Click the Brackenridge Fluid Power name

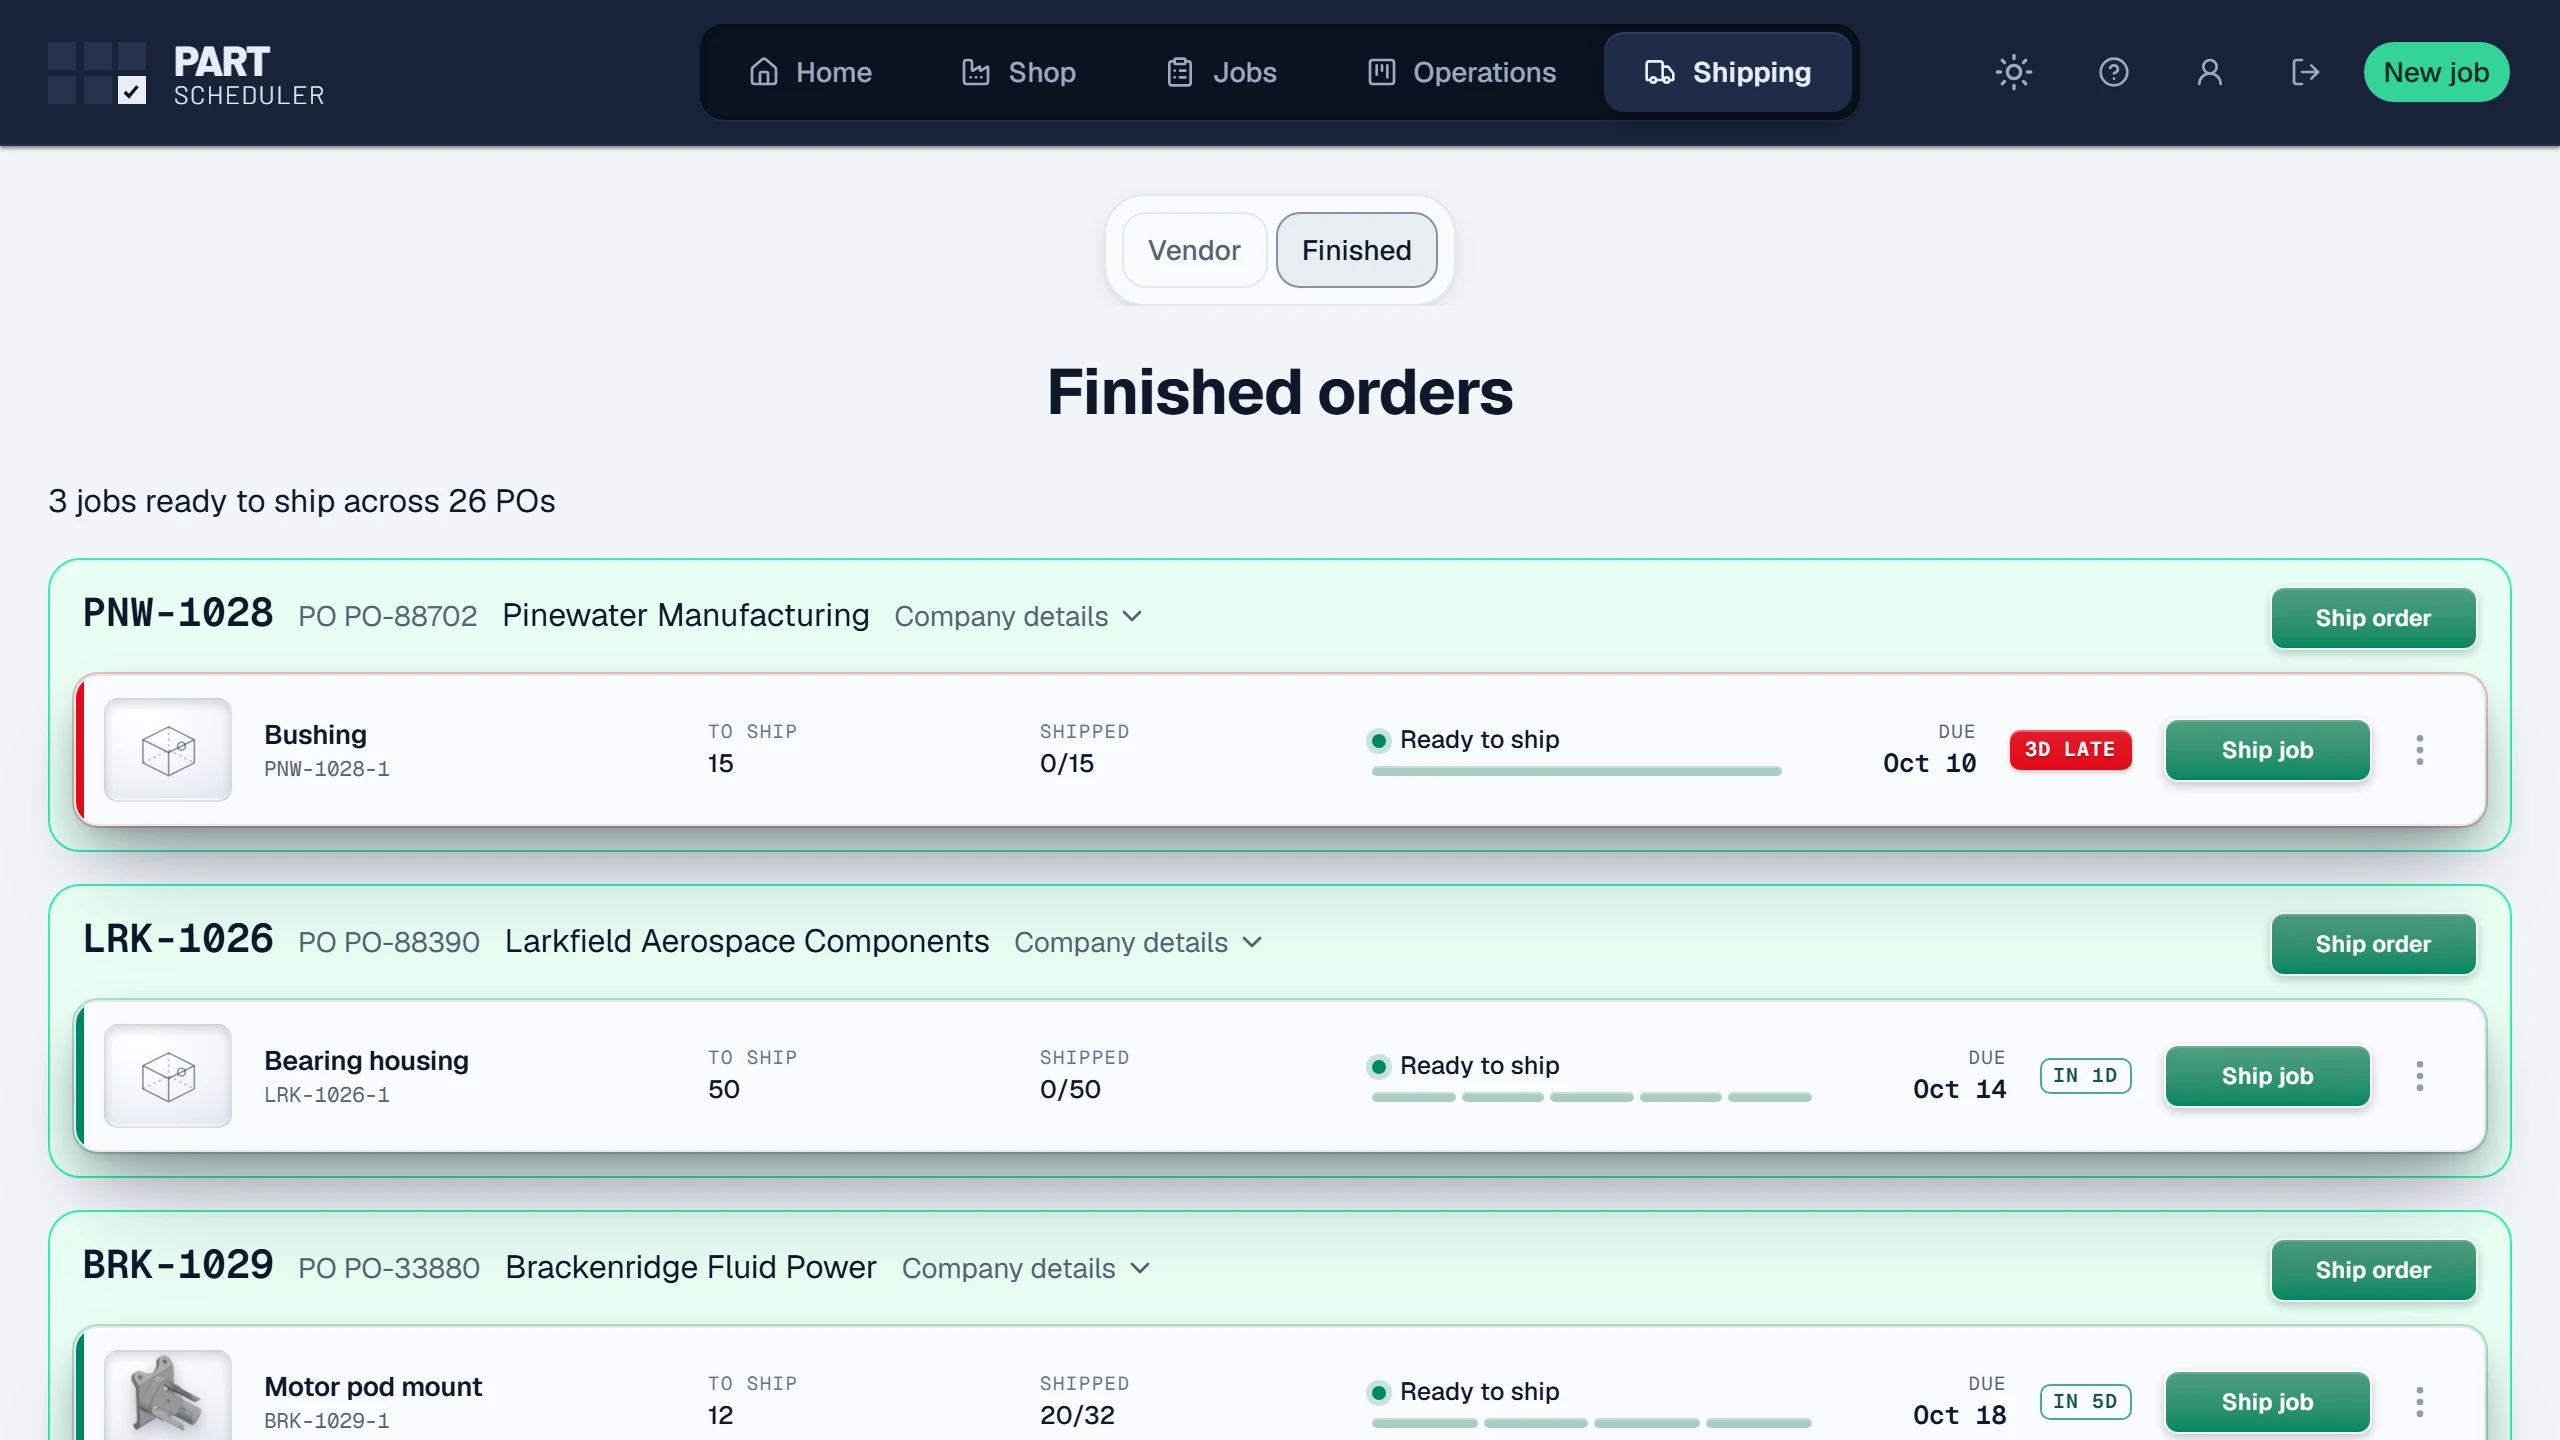(x=691, y=1267)
